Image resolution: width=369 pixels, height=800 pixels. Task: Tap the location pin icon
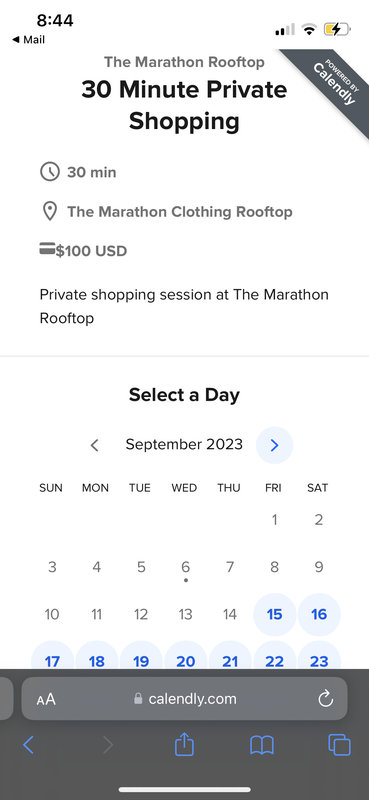tap(50, 212)
